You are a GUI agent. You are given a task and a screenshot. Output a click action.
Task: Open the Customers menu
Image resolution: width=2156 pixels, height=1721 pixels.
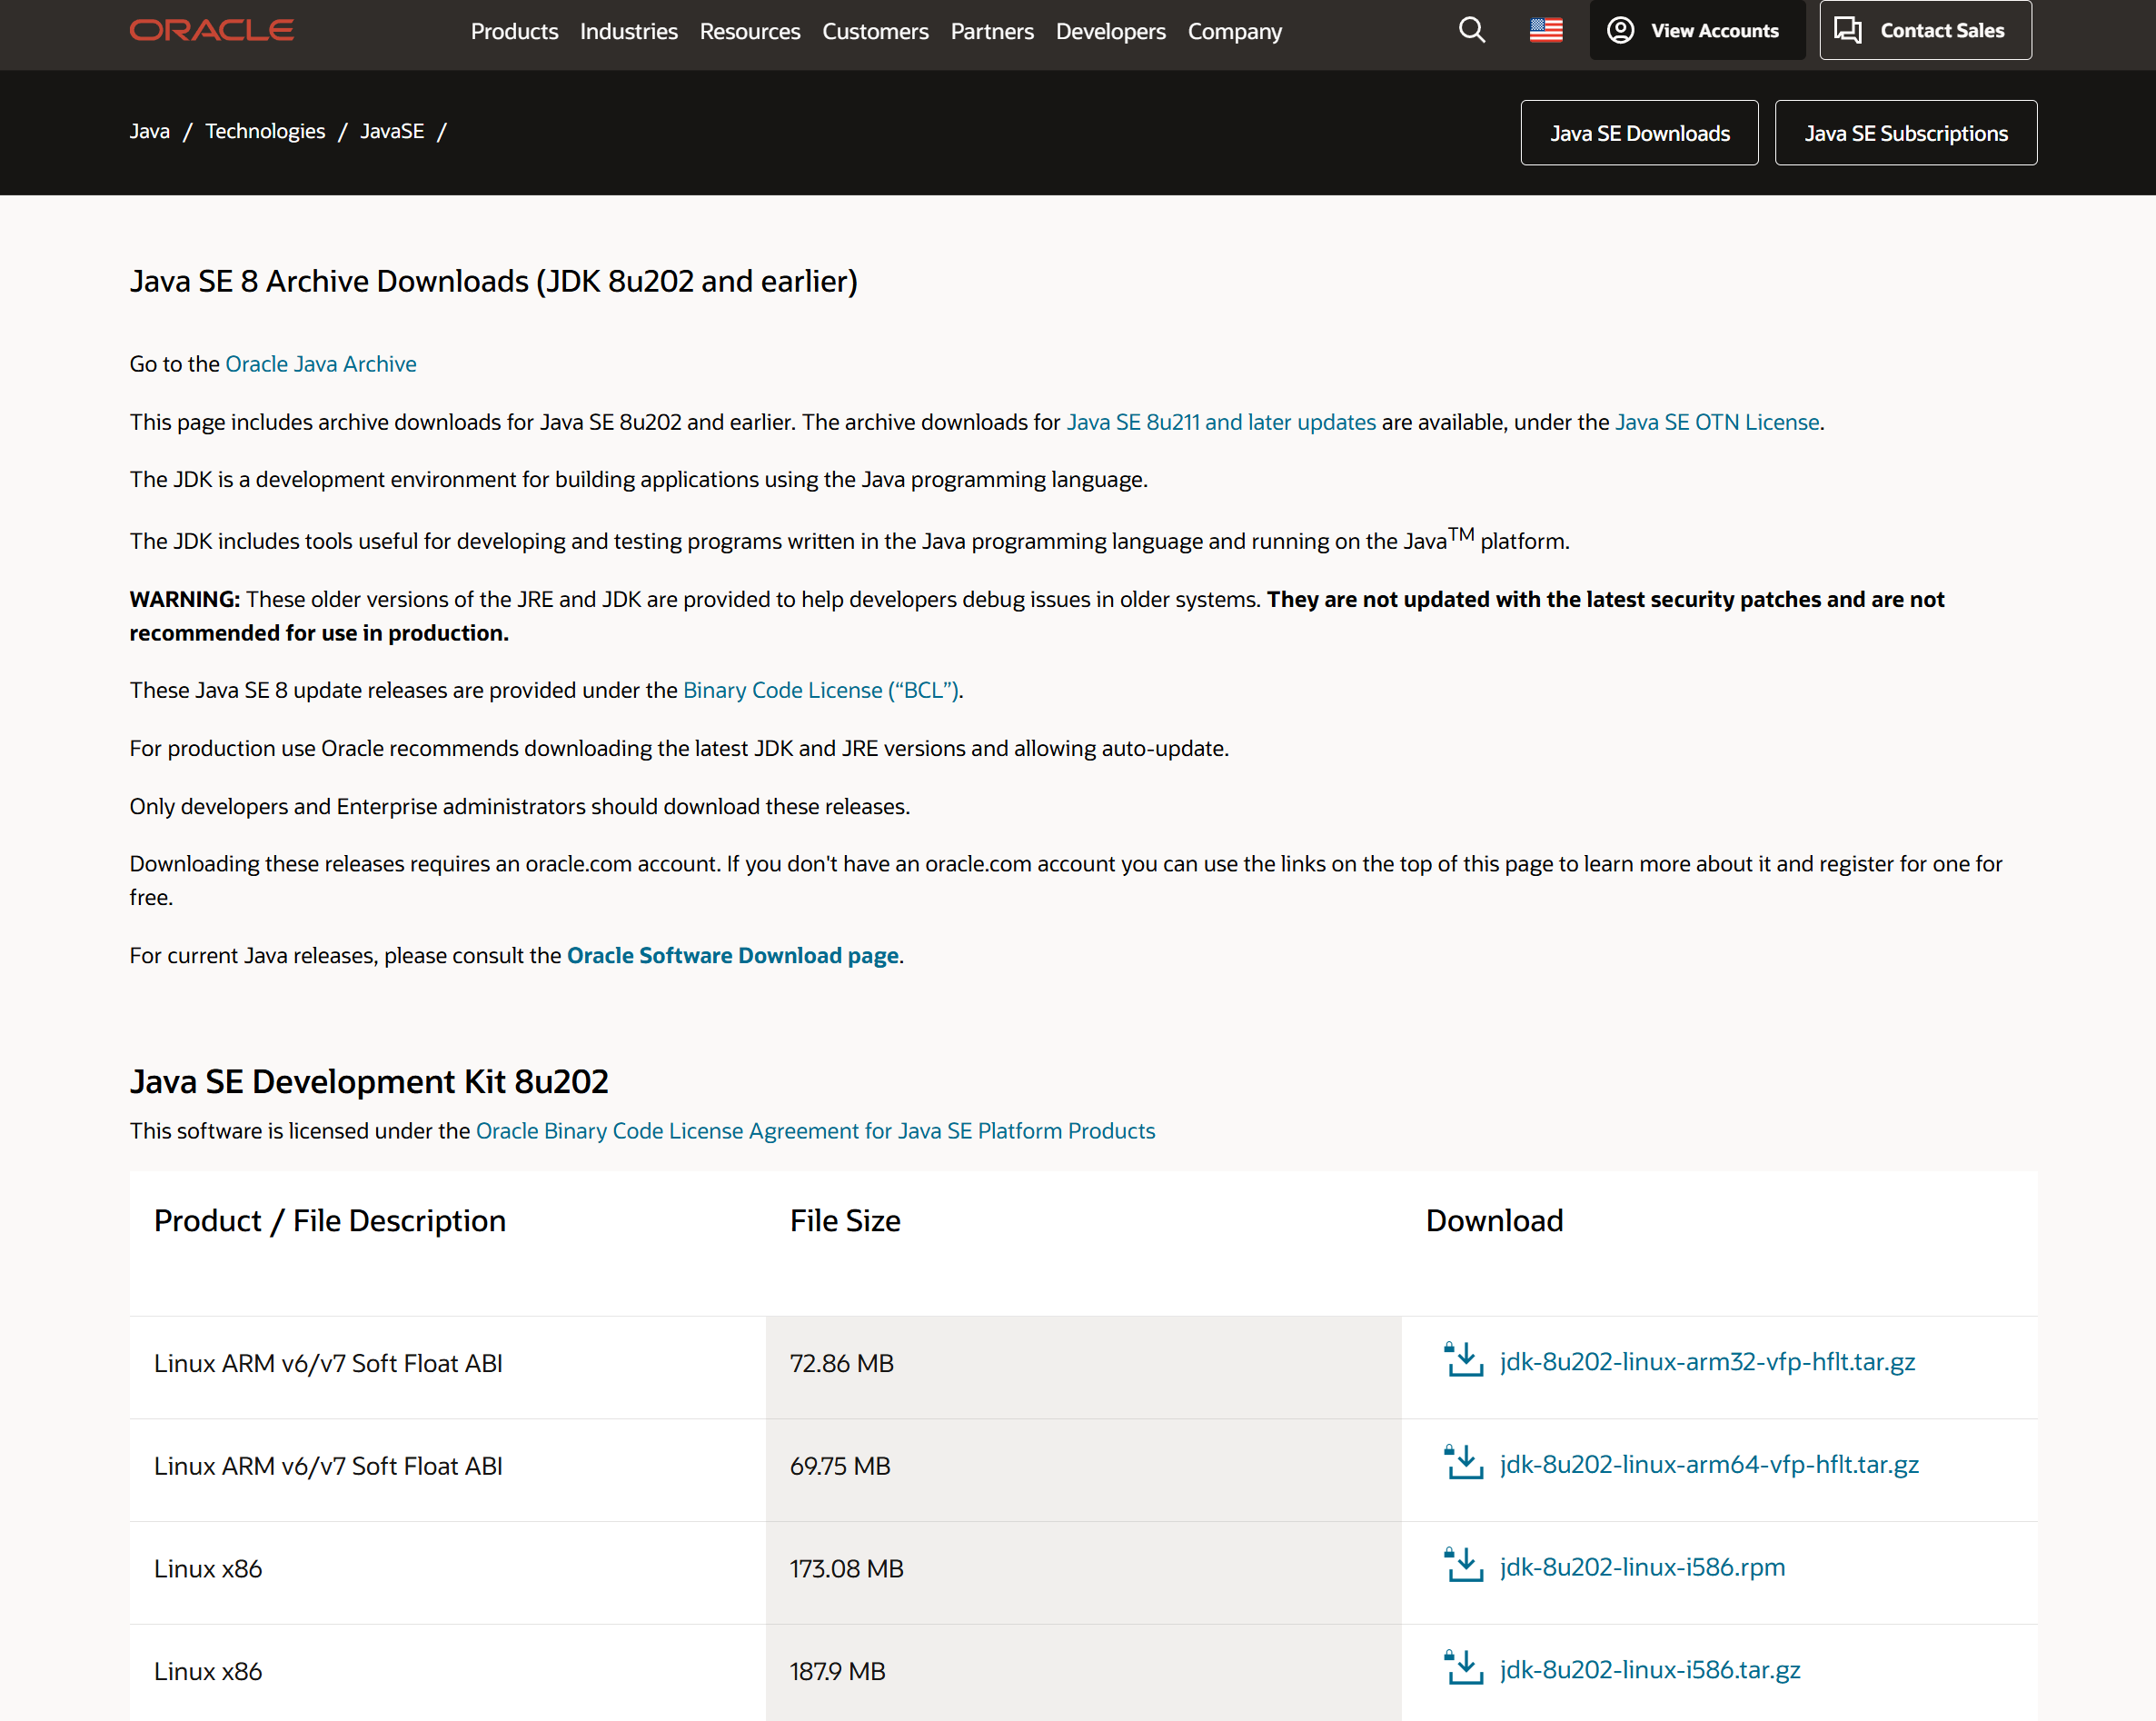coord(875,31)
